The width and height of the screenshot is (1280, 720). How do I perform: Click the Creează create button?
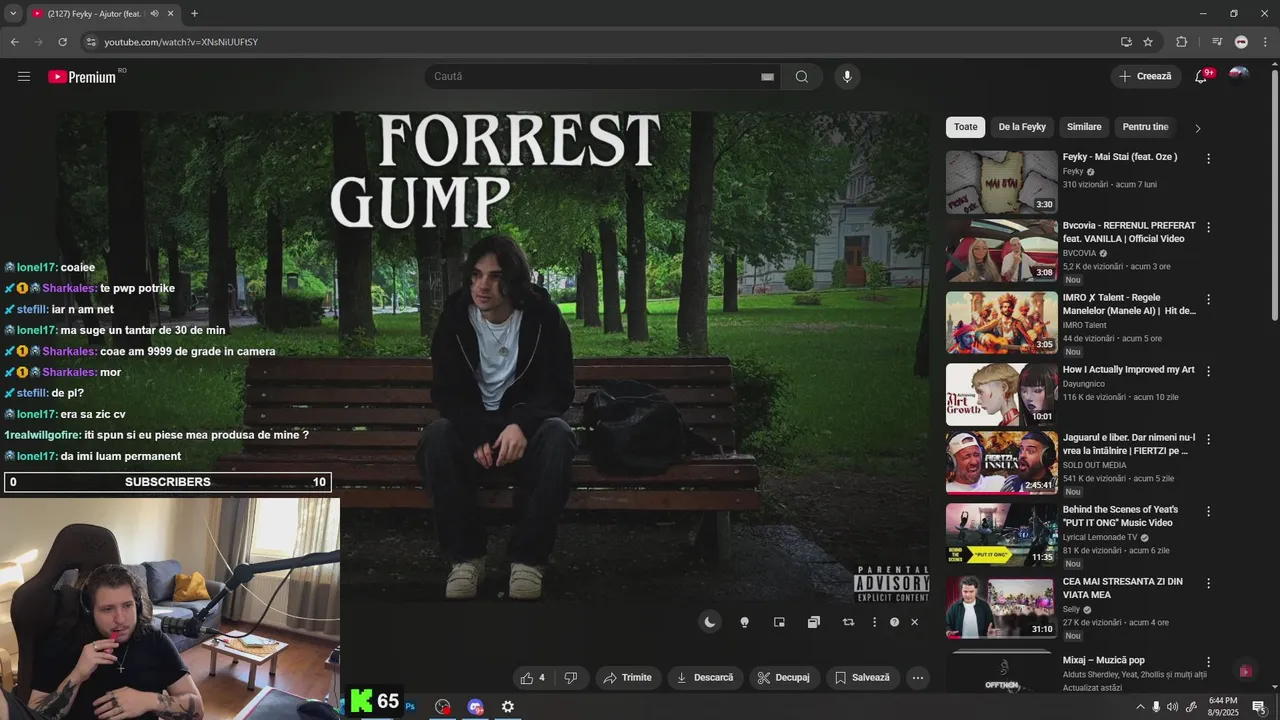click(x=1146, y=76)
